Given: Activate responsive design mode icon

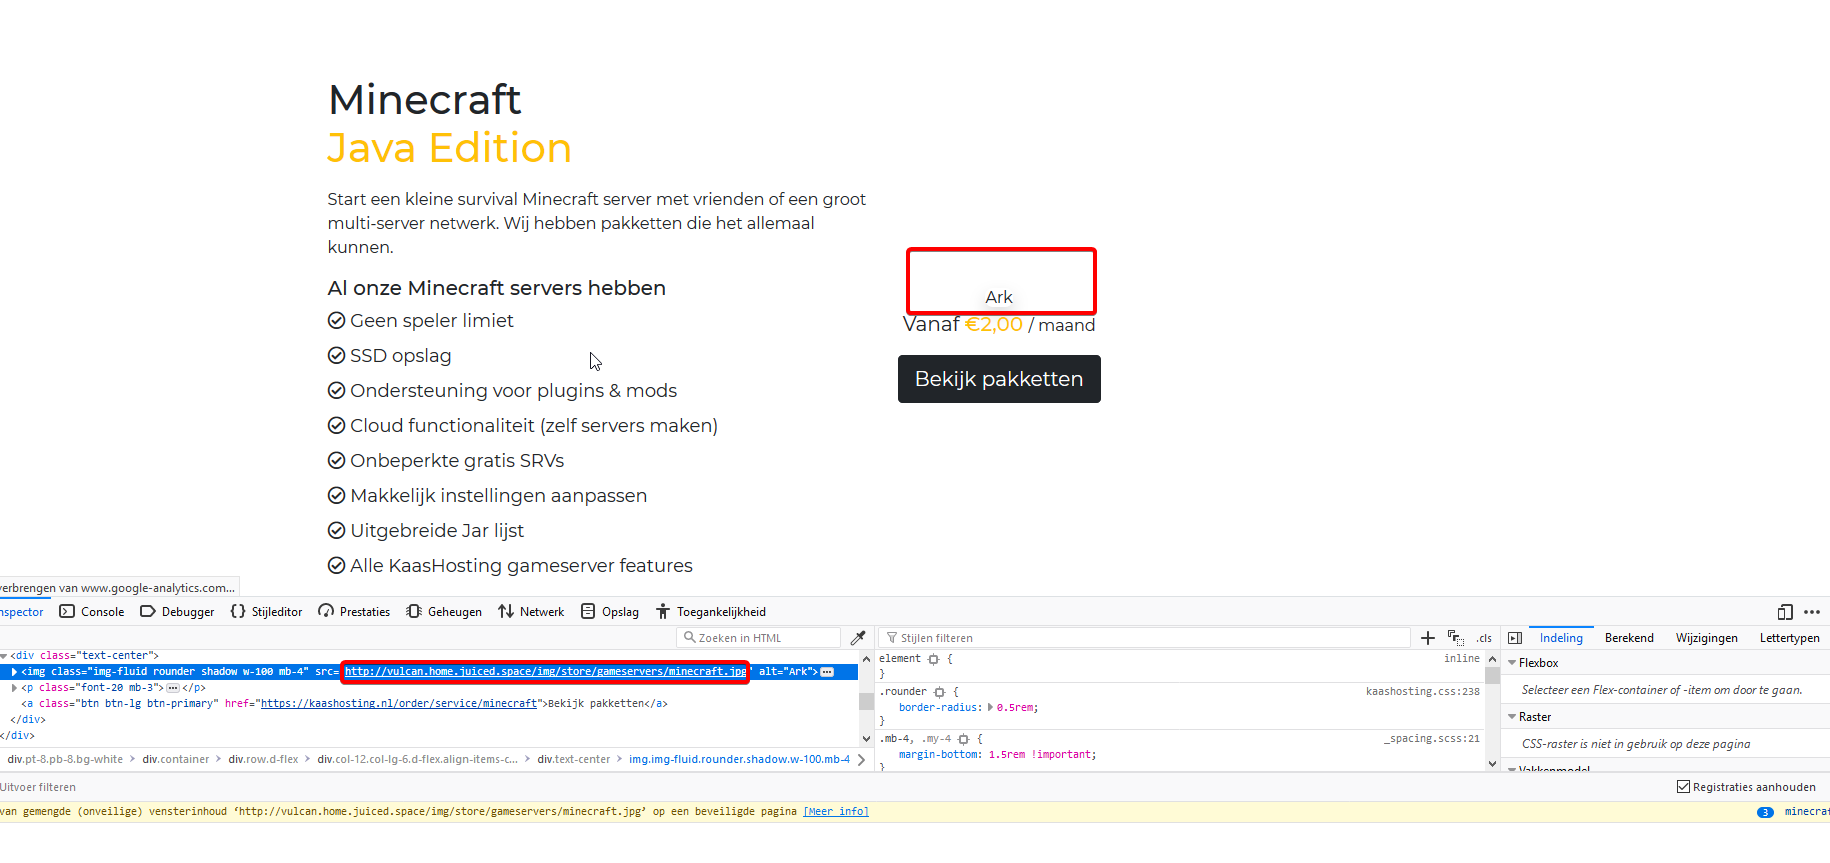Looking at the screenshot, I should click(1785, 612).
